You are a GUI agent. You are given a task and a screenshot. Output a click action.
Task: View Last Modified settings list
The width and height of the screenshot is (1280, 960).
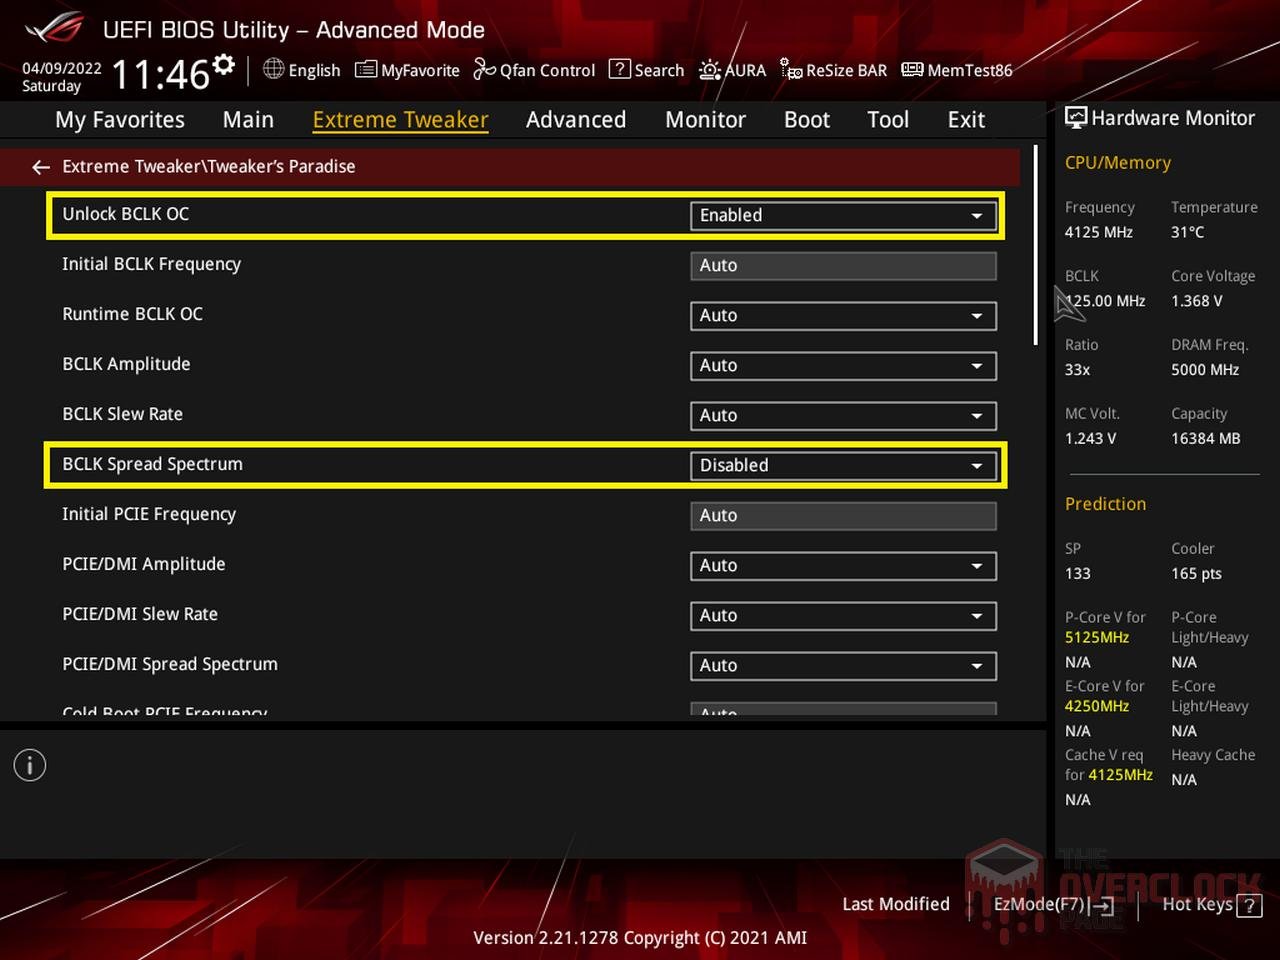pyautogui.click(x=895, y=904)
